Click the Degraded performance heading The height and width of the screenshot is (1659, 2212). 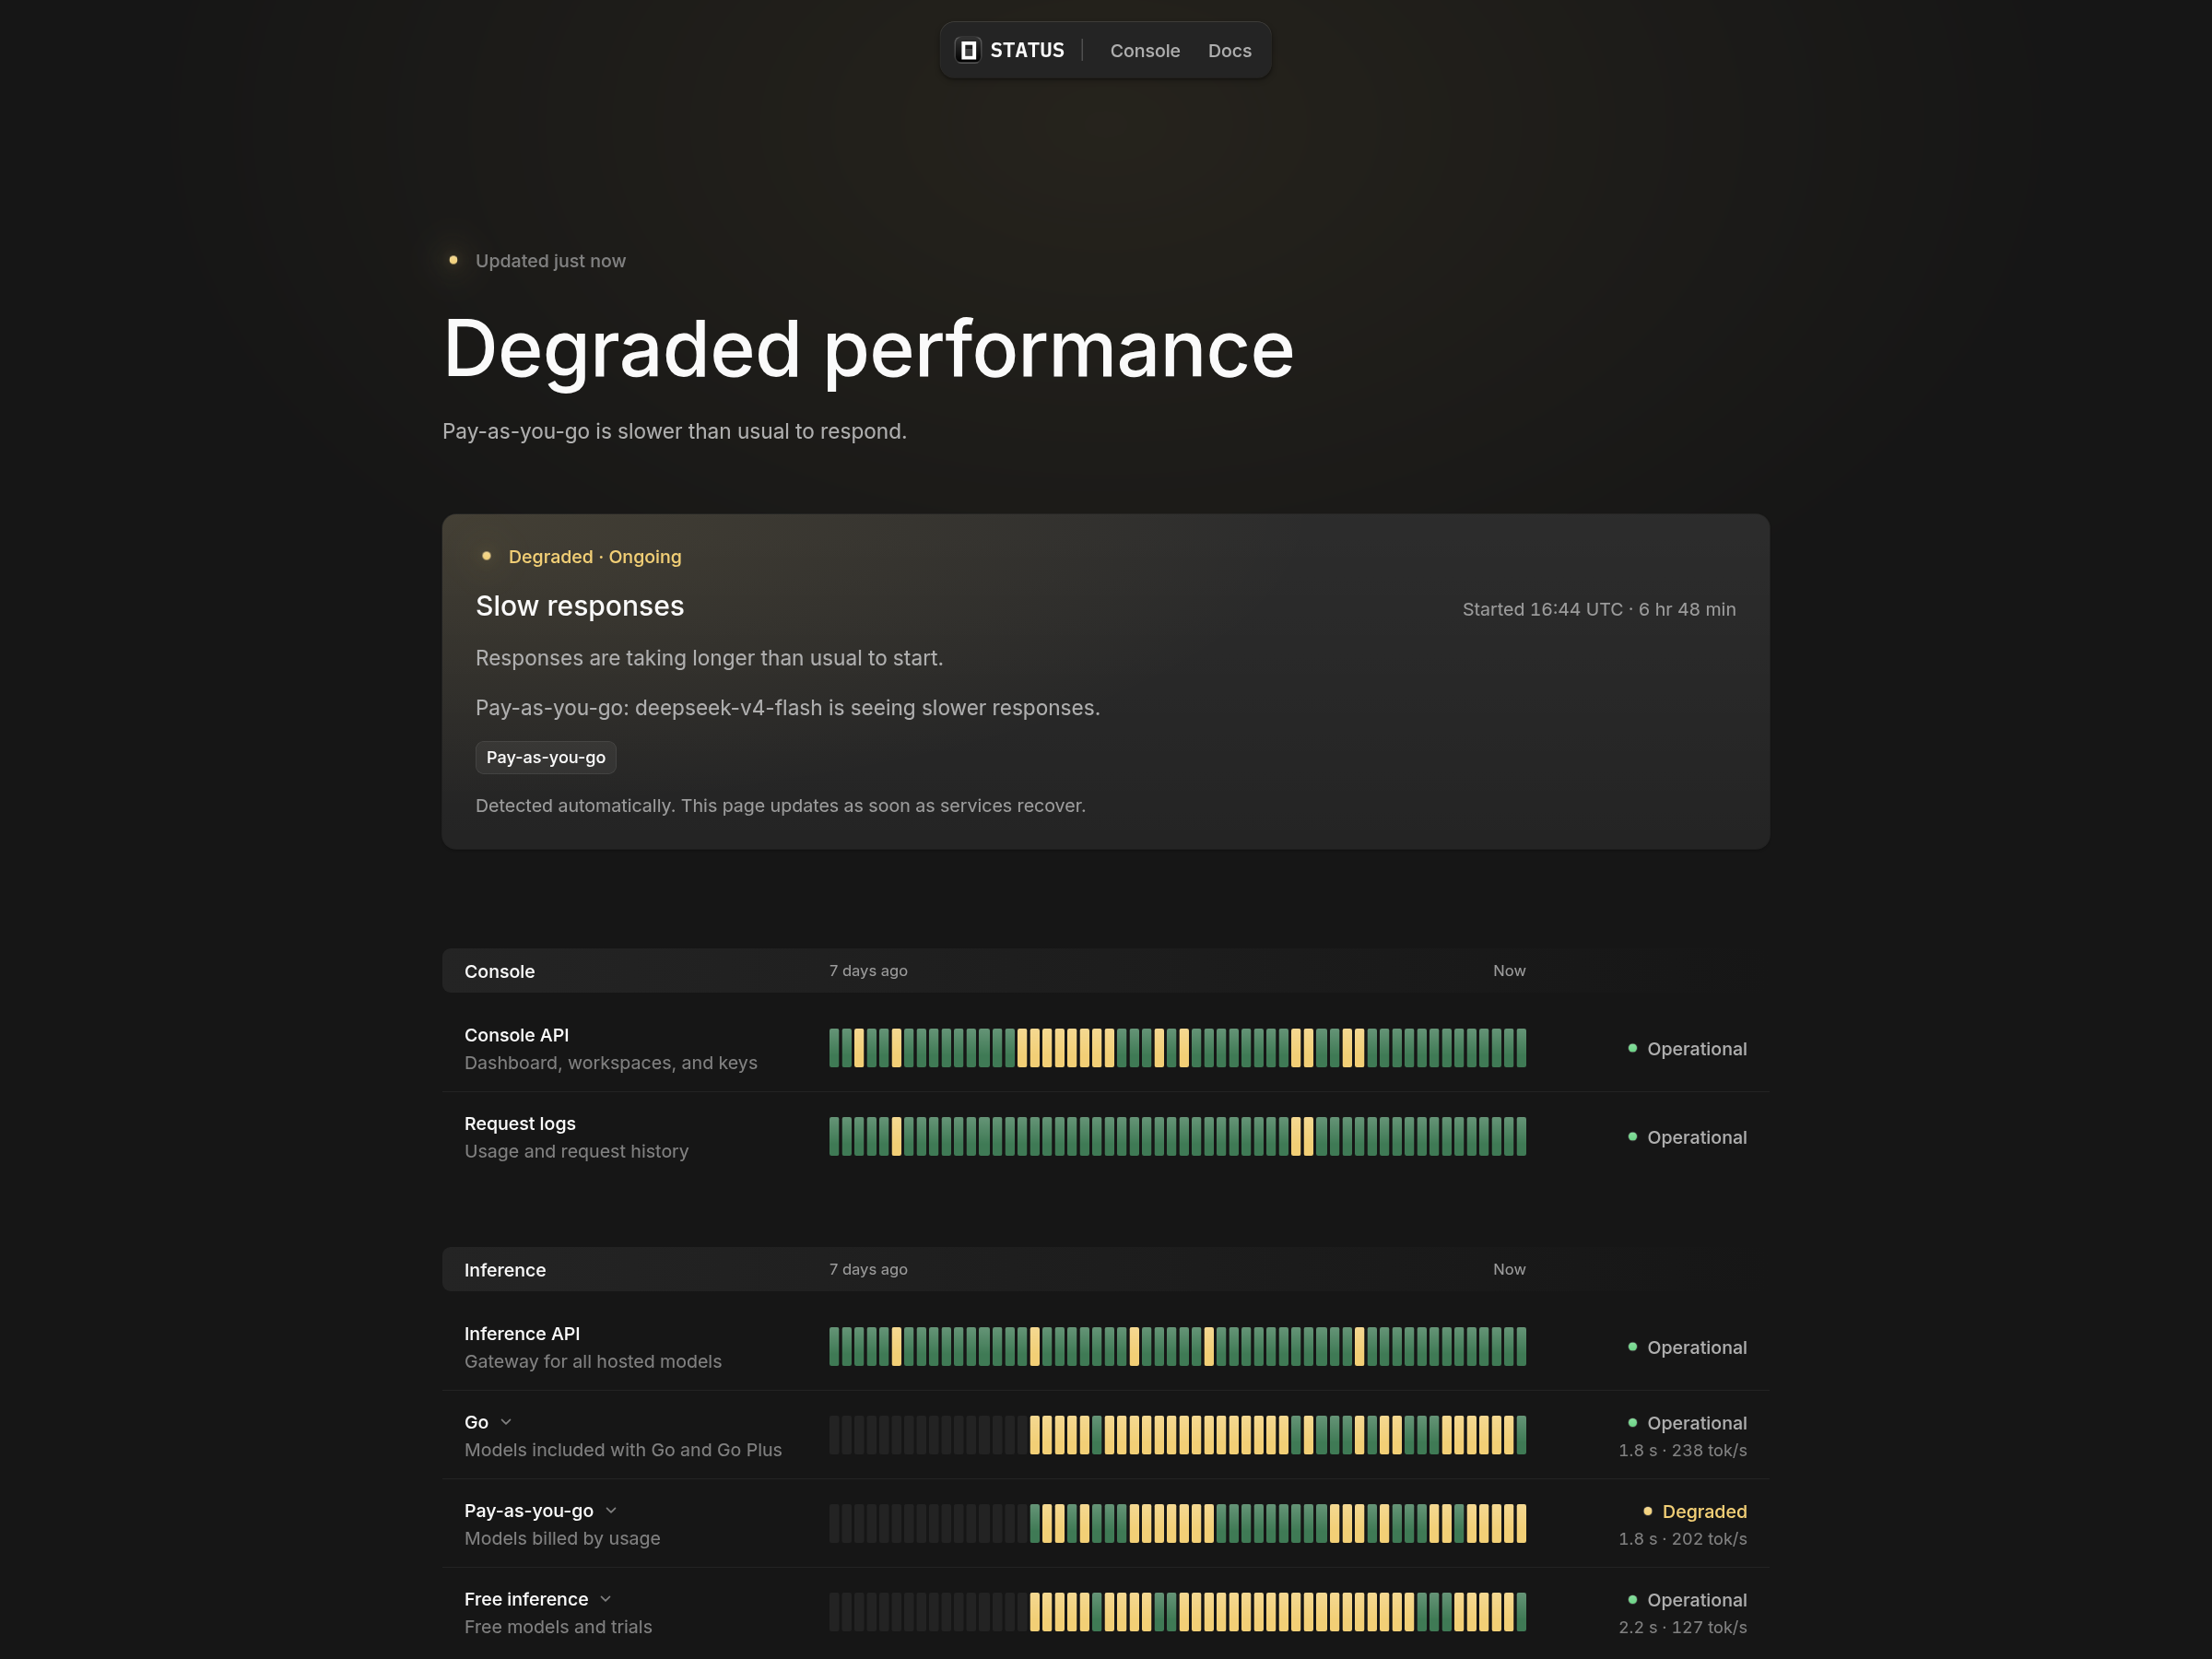click(868, 349)
